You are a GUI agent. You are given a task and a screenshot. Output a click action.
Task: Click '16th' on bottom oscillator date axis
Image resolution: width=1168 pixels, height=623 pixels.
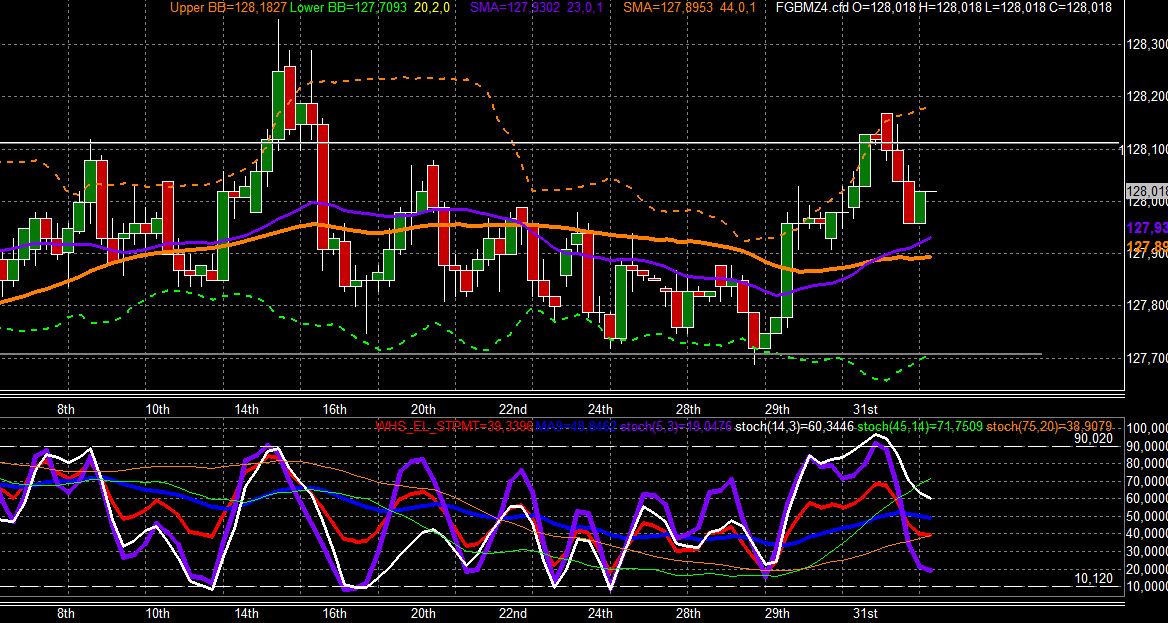(x=334, y=613)
